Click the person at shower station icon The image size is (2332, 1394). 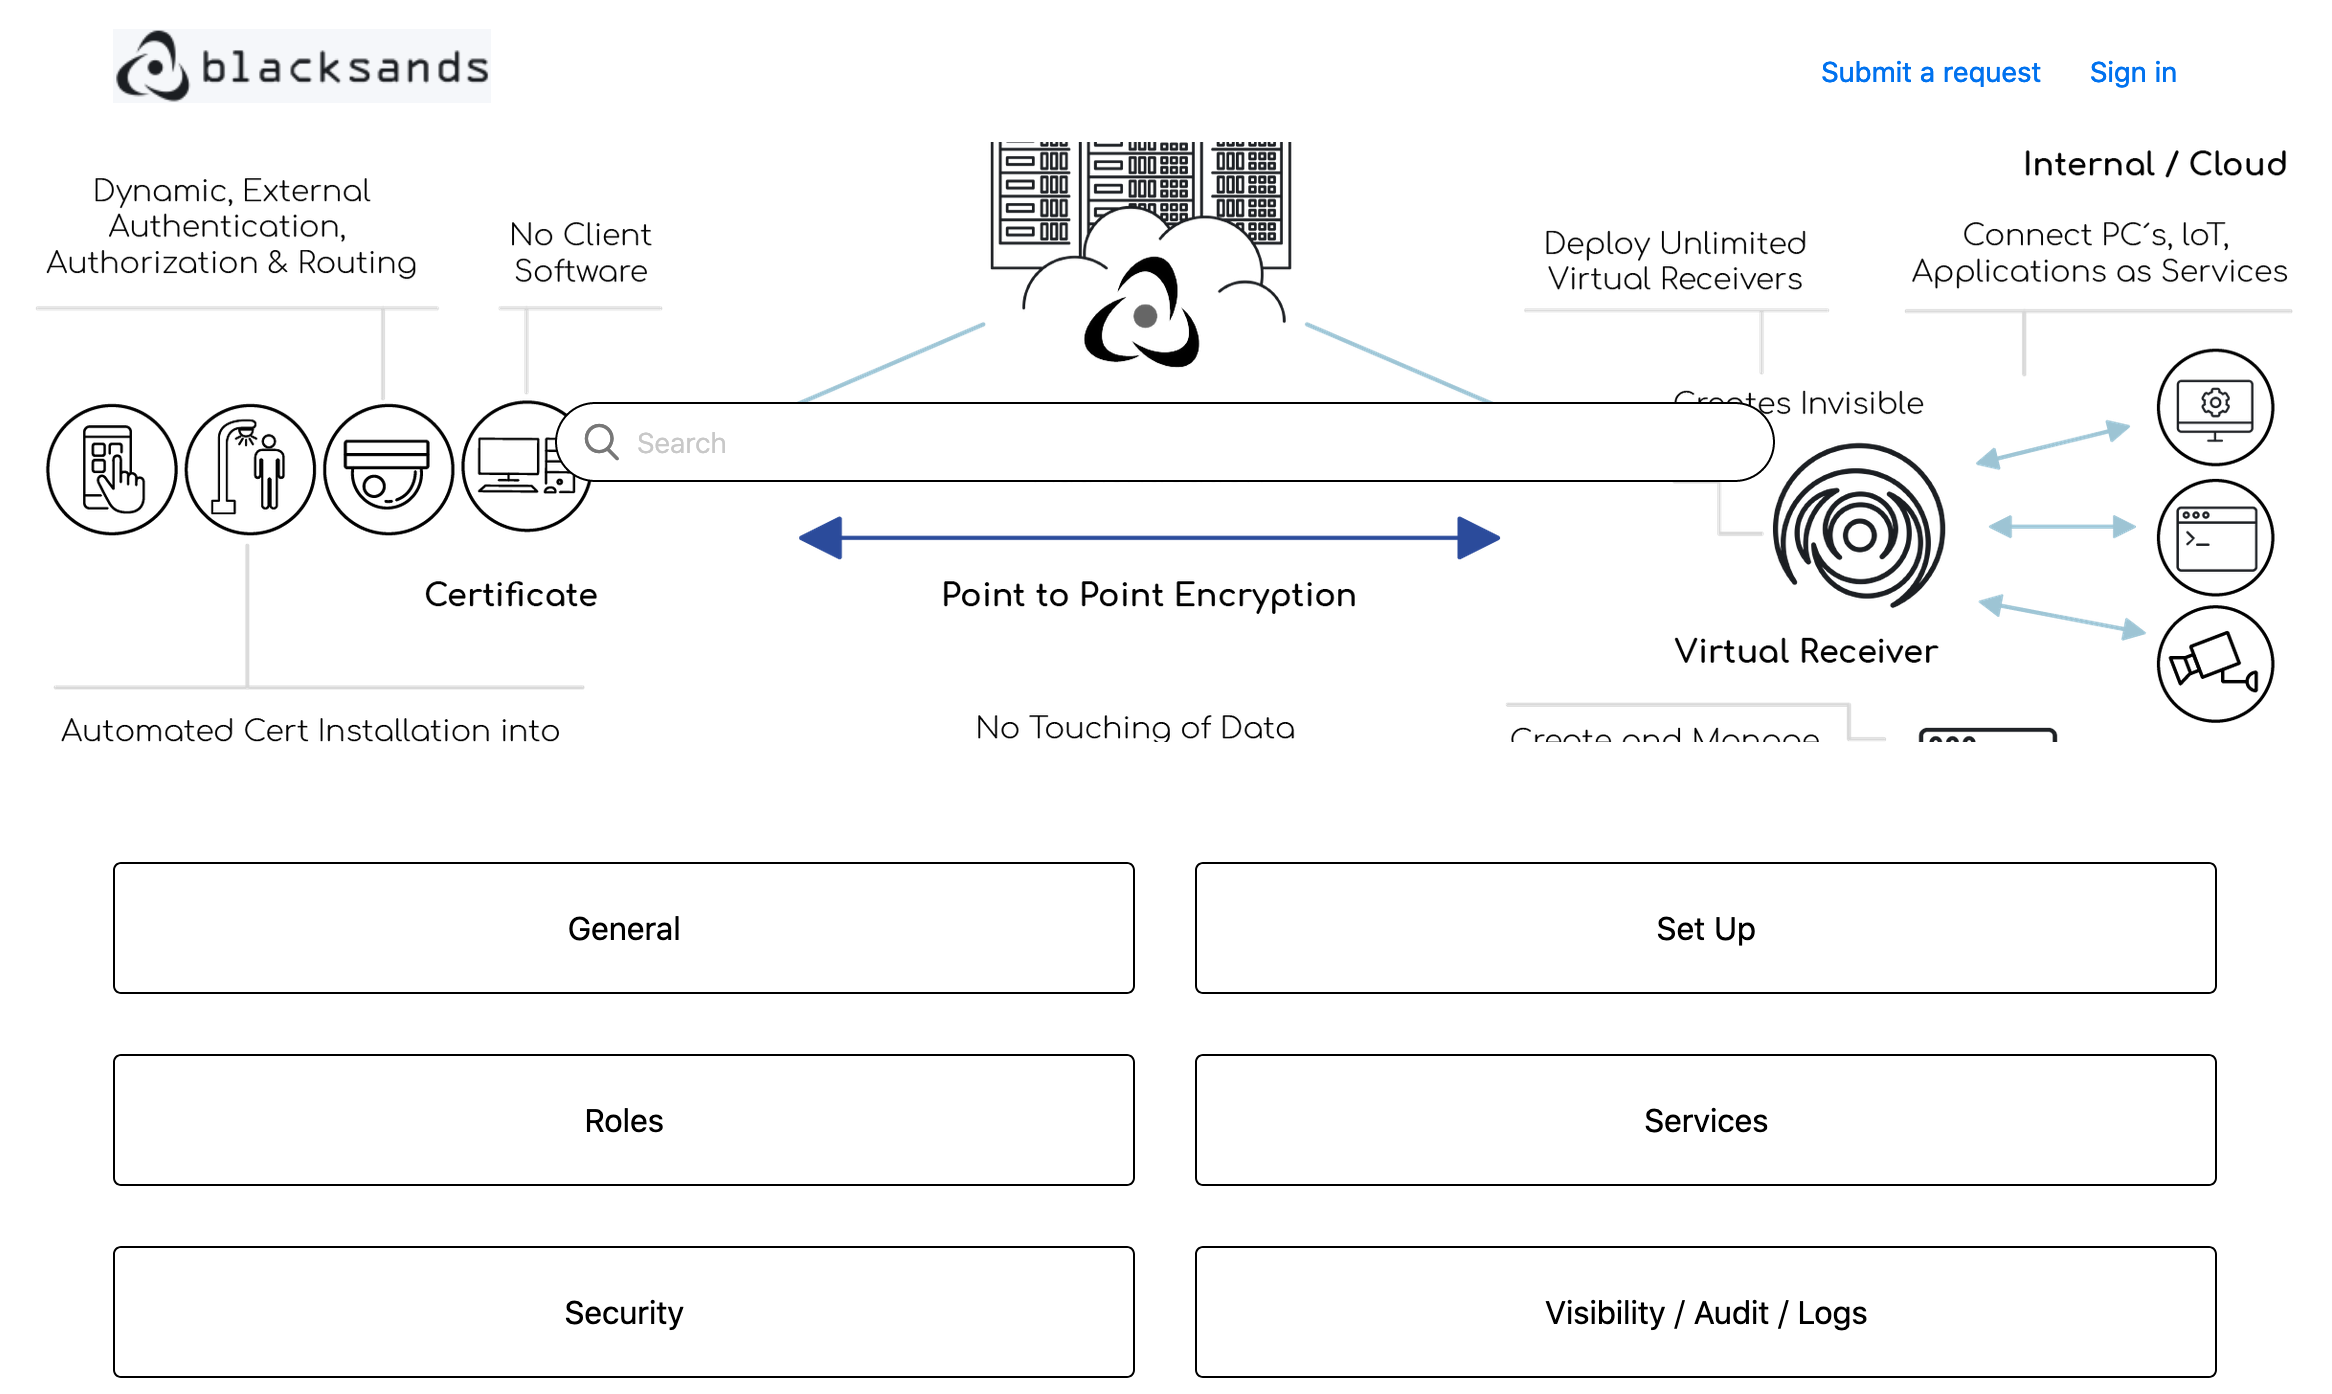pos(250,469)
